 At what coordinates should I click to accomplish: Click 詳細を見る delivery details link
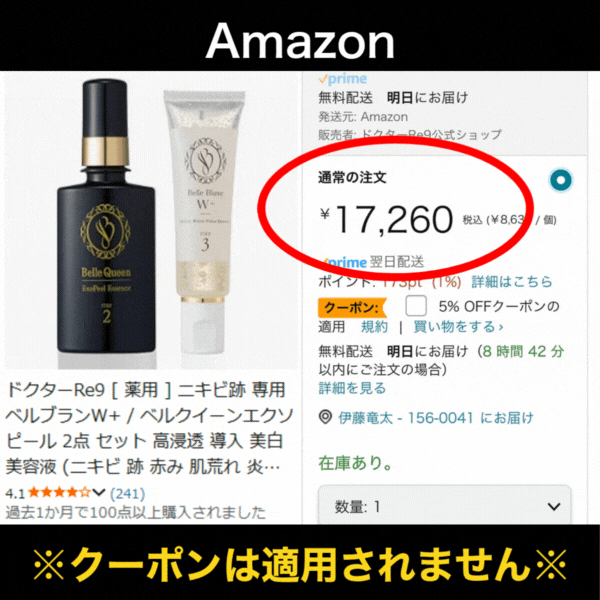[x=352, y=388]
